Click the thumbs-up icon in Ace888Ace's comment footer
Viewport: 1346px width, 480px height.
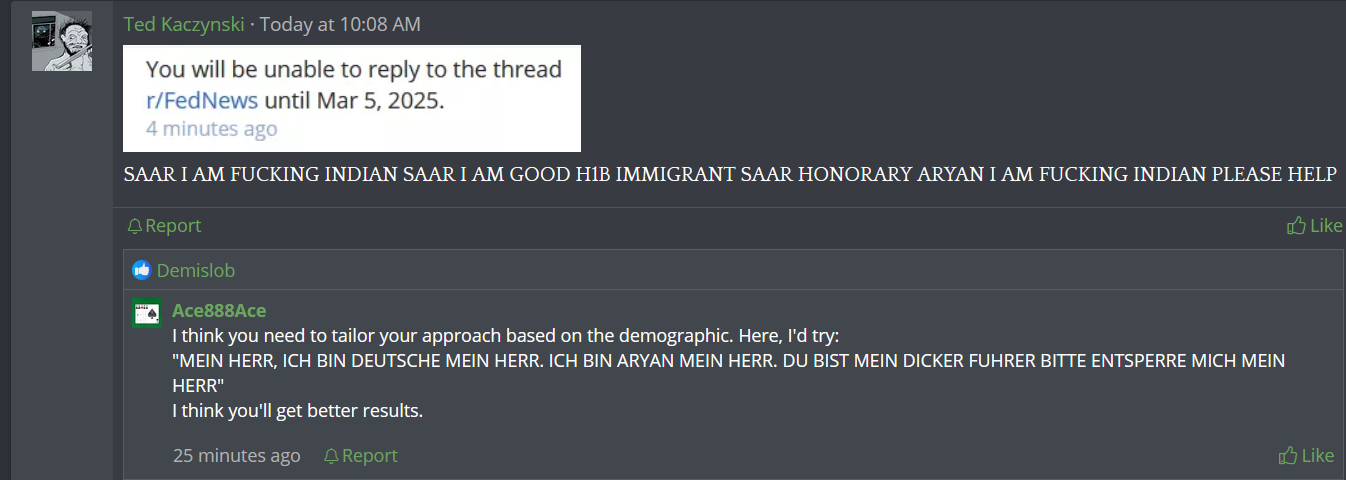point(1288,456)
